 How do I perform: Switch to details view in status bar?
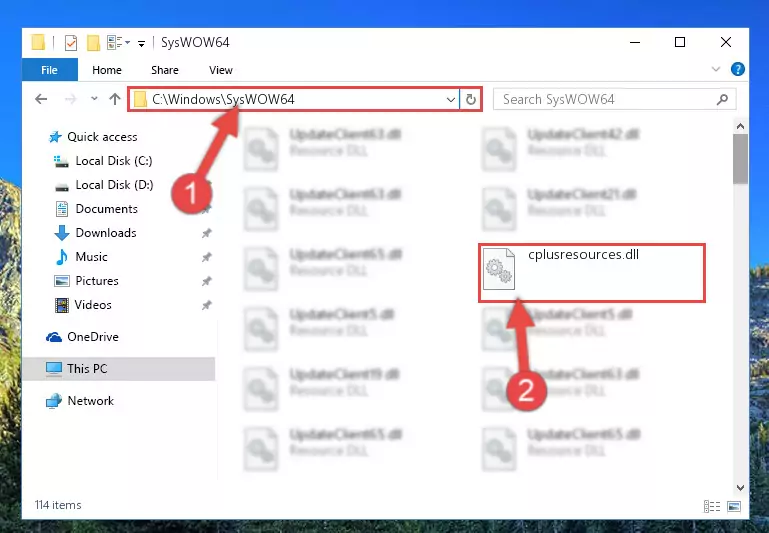coord(712,506)
